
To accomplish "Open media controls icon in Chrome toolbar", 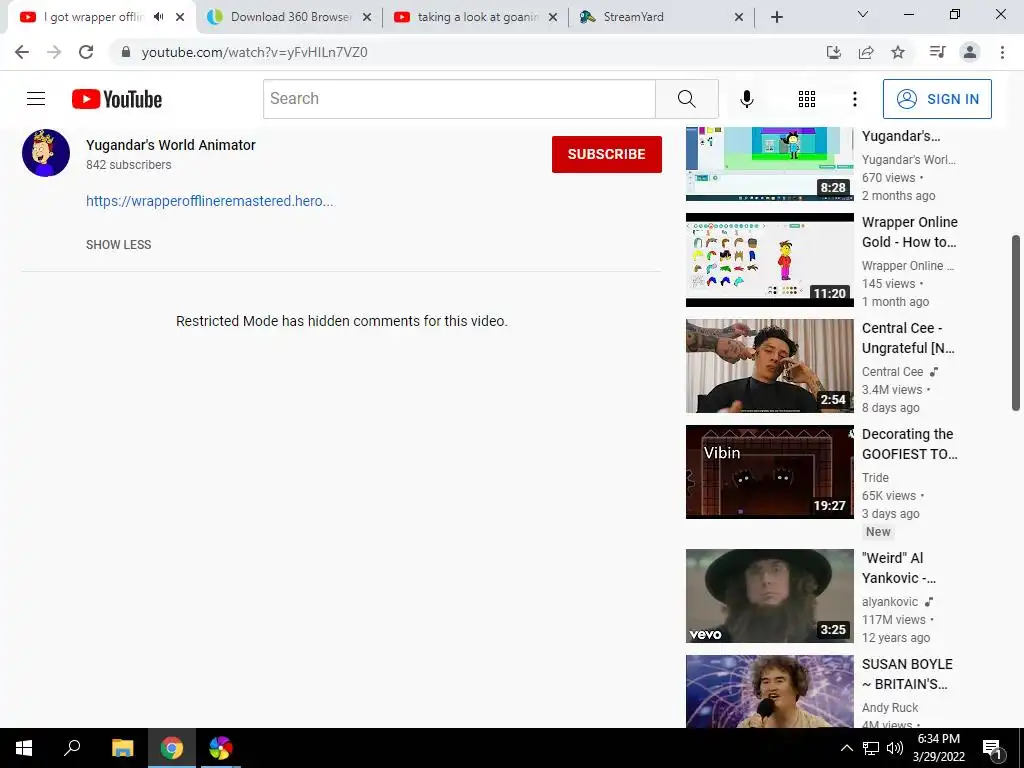I will [x=937, y=52].
